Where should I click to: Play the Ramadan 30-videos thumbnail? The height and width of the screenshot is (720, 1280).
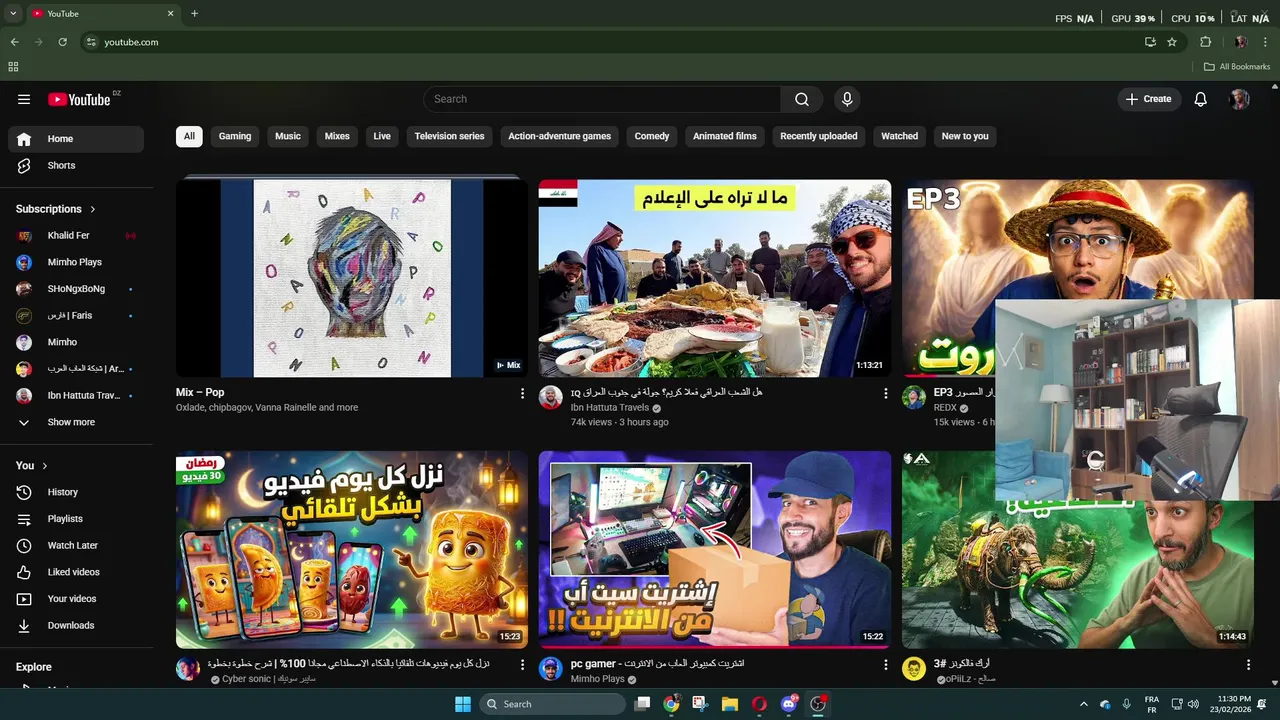(352, 549)
